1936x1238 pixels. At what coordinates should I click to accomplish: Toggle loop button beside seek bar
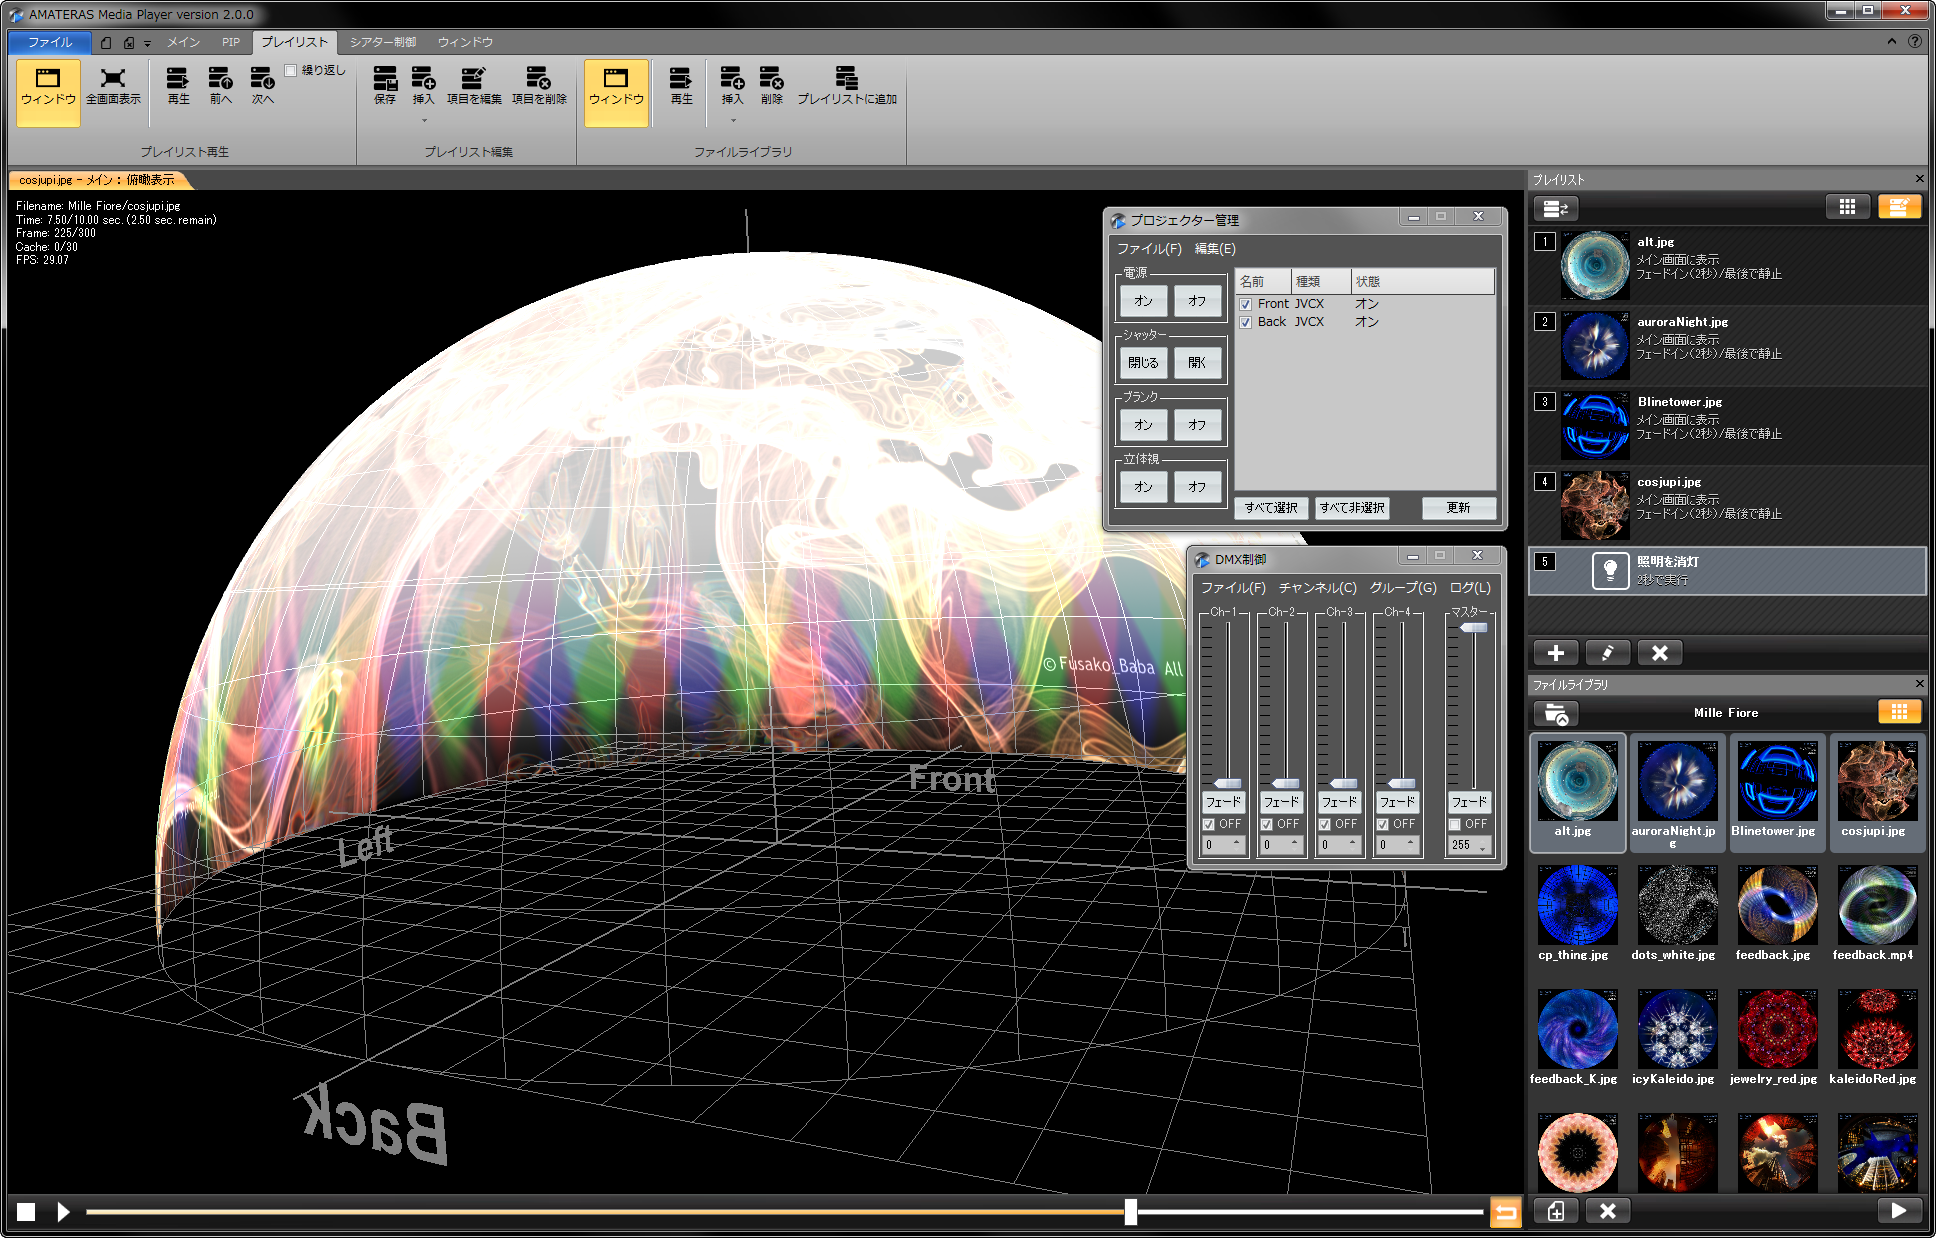1506,1212
